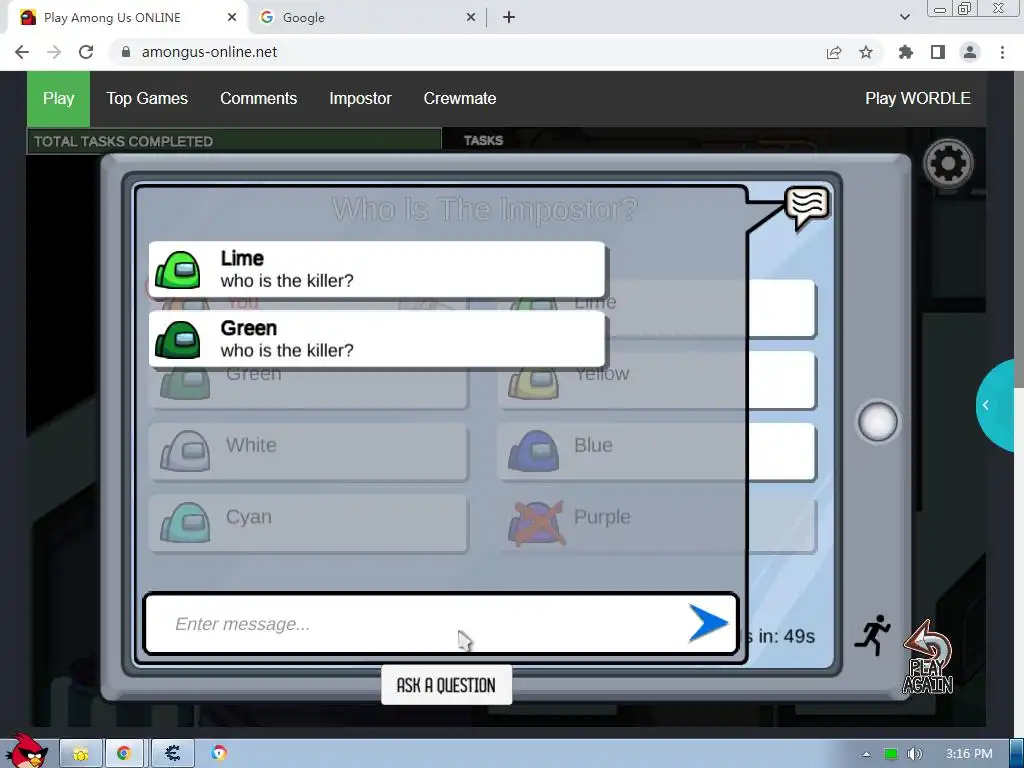
Task: Switch to the Google browser tab
Action: [366, 18]
